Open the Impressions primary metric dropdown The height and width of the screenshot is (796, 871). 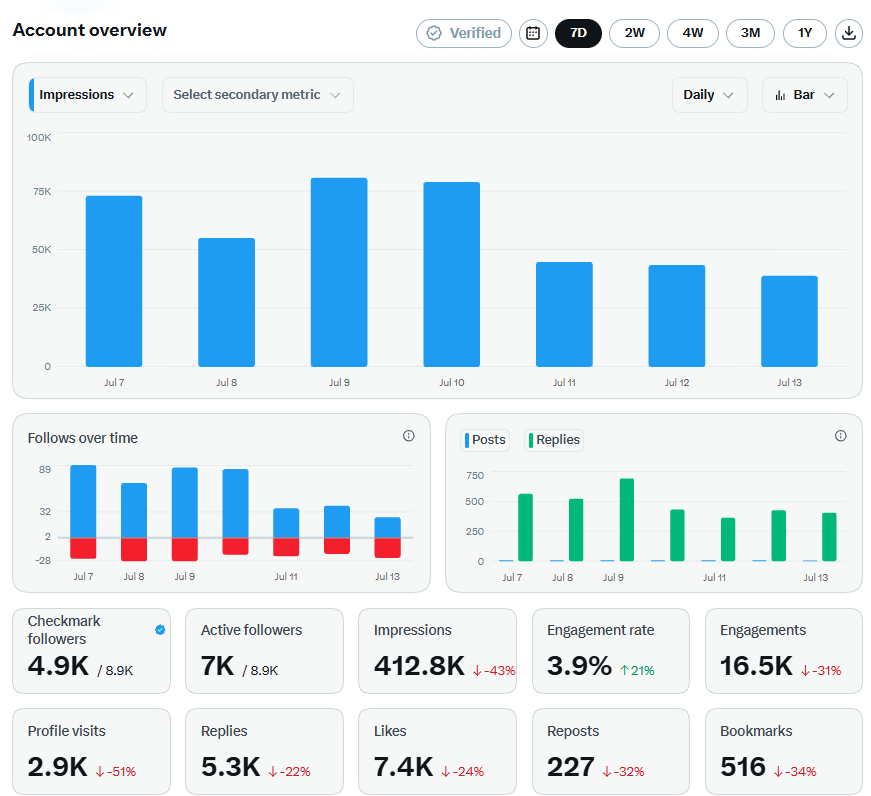[x=87, y=95]
